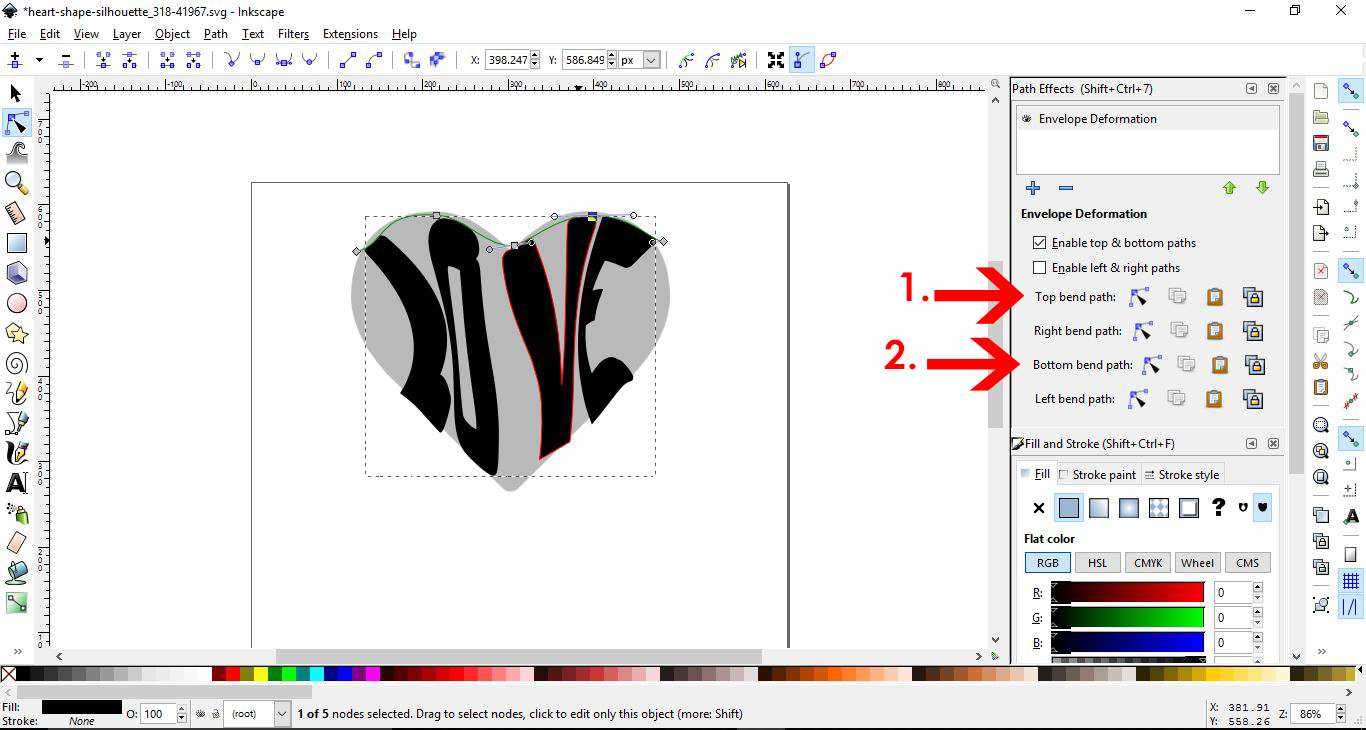
Task: Select the Calligraphy tool
Action: (16, 453)
